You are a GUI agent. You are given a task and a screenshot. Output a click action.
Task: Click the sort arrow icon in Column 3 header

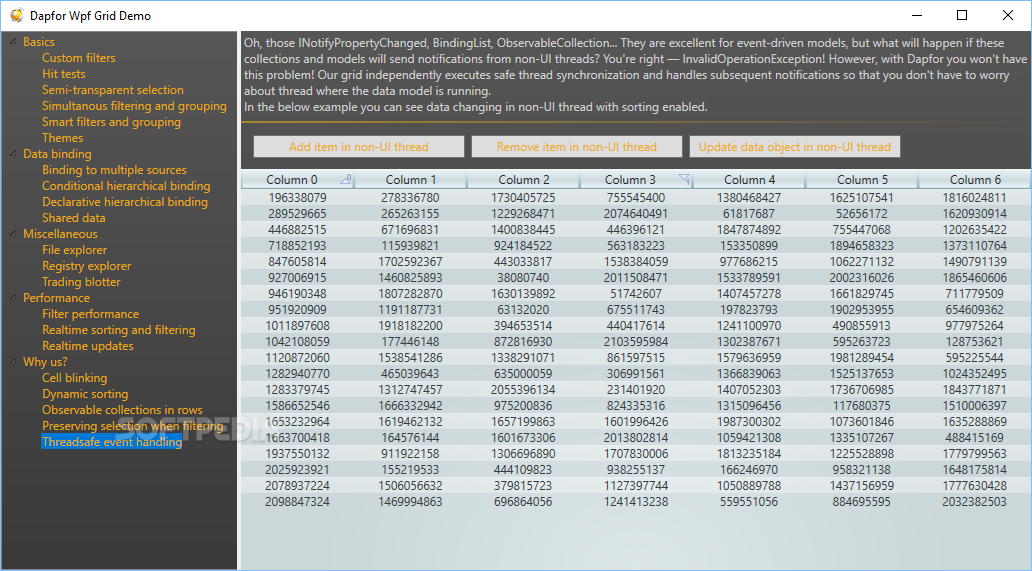click(684, 178)
